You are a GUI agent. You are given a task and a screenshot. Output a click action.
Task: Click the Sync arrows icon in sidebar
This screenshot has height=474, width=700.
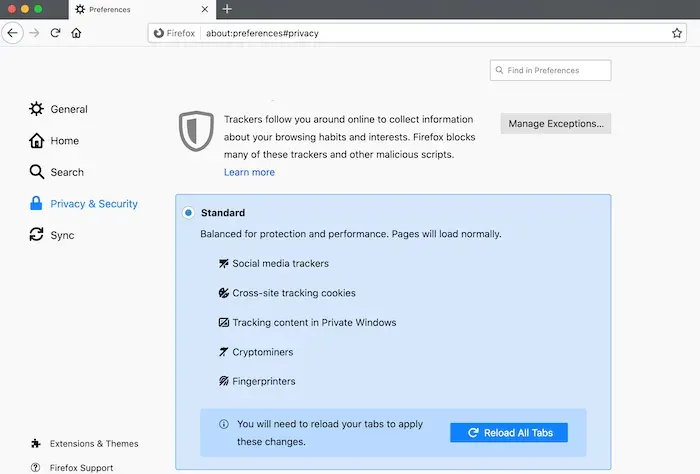[x=37, y=235]
